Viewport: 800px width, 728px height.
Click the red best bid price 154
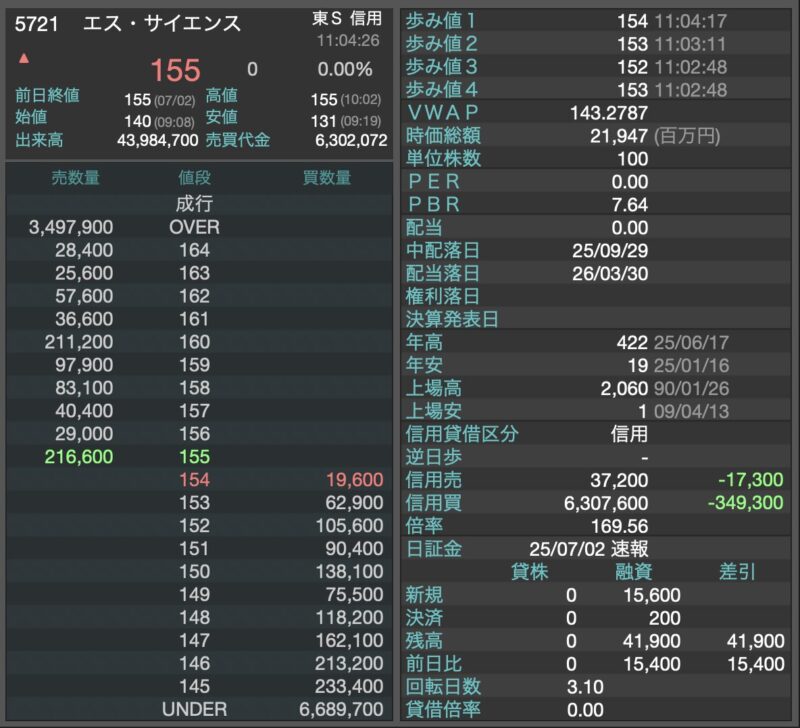pyautogui.click(x=194, y=480)
